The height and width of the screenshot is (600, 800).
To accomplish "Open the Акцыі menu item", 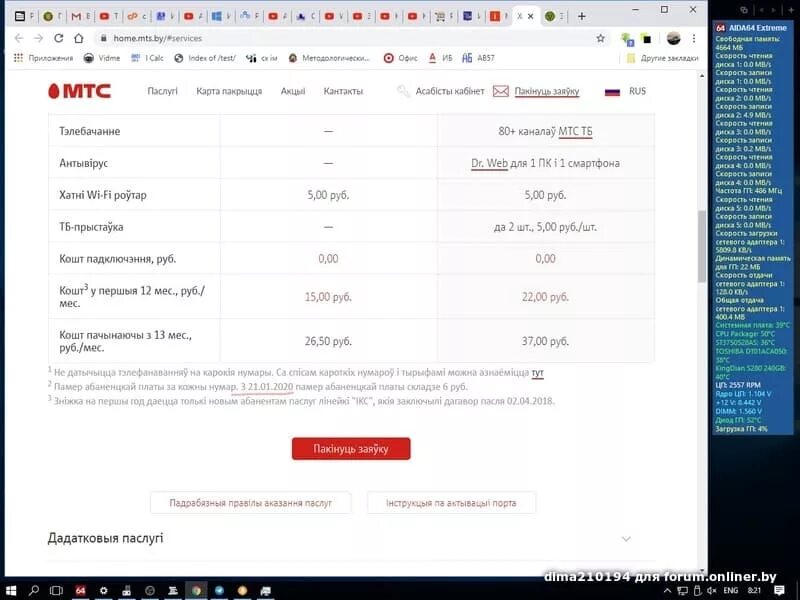I will (293, 91).
